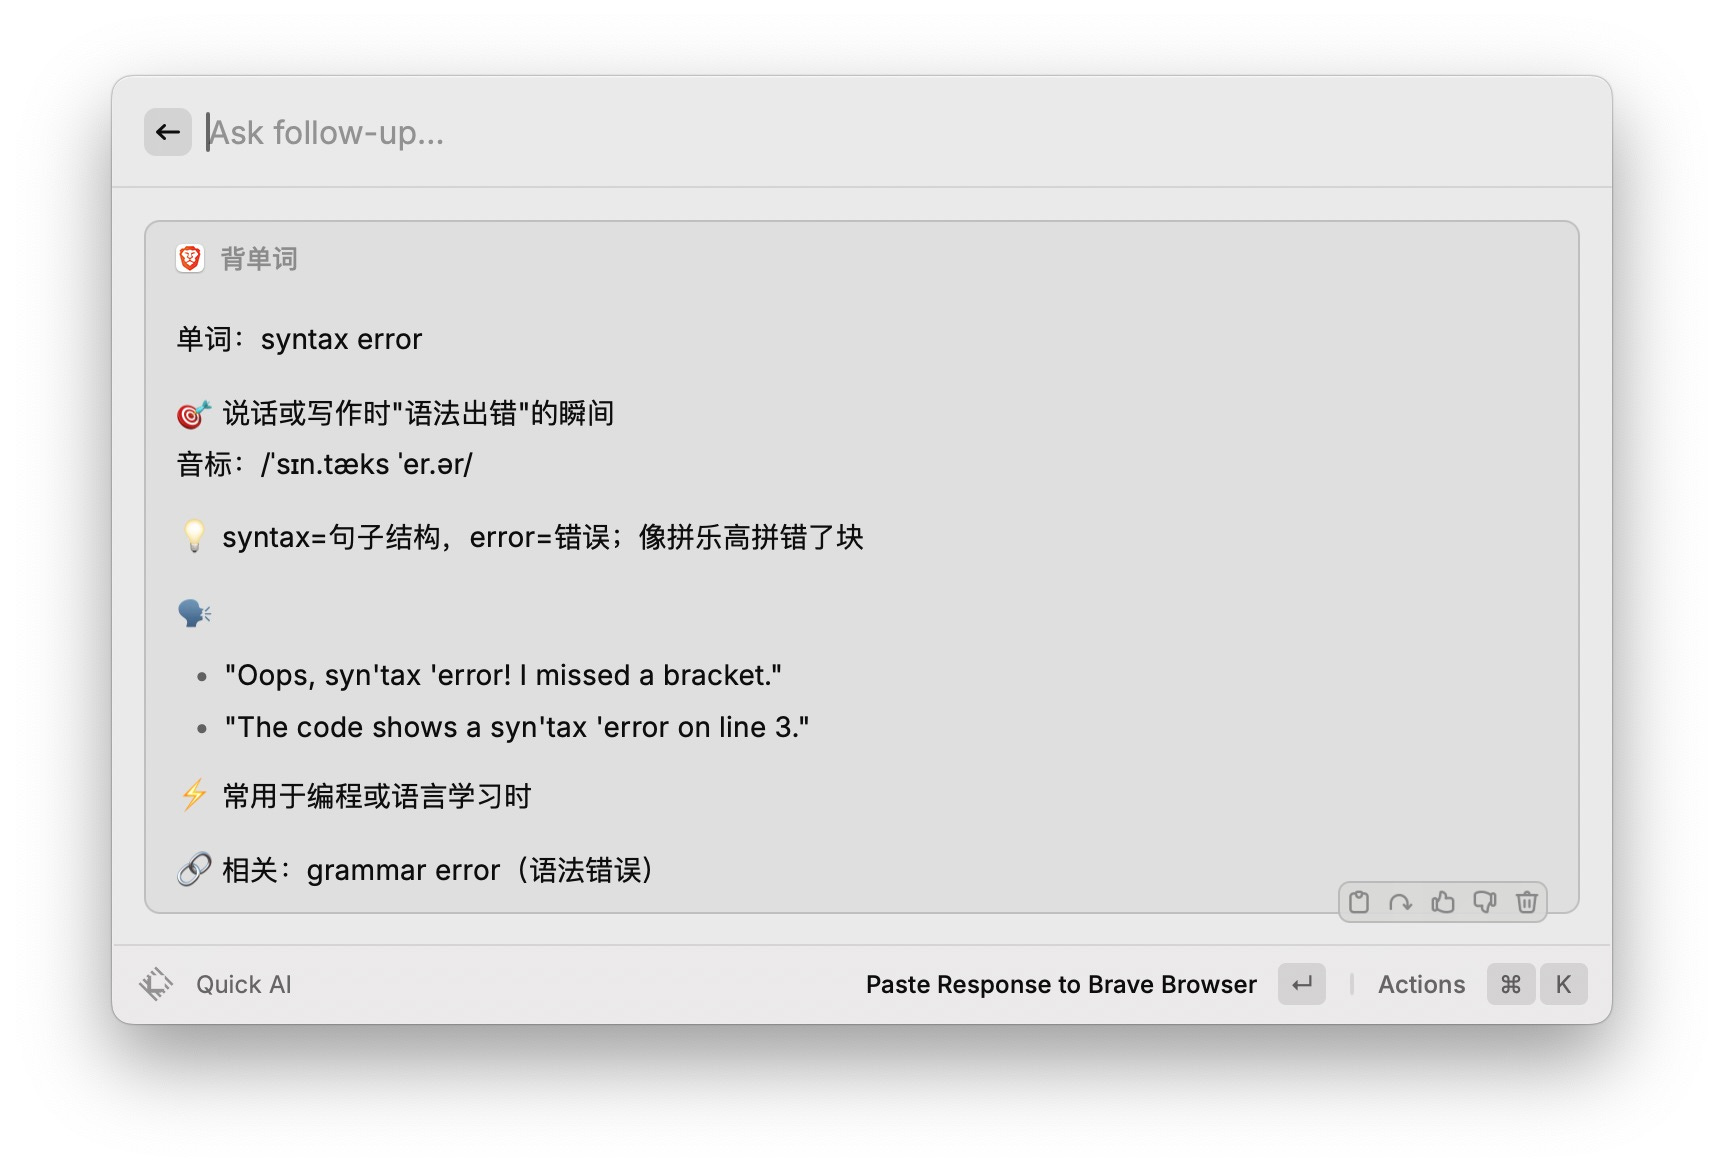Screen dimensions: 1724x1172
Task: Click the speaking head emoji icon
Action: (194, 613)
